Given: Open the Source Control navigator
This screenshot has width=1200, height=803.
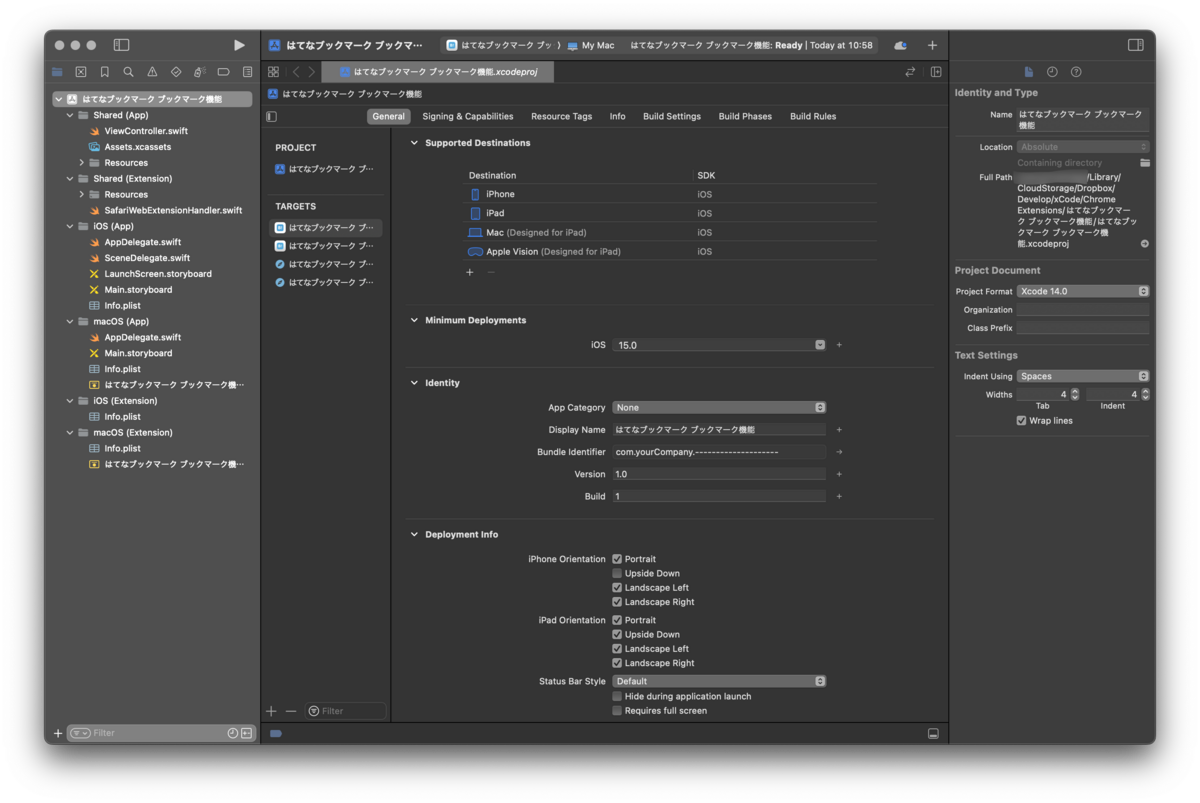Looking at the screenshot, I should 81,72.
